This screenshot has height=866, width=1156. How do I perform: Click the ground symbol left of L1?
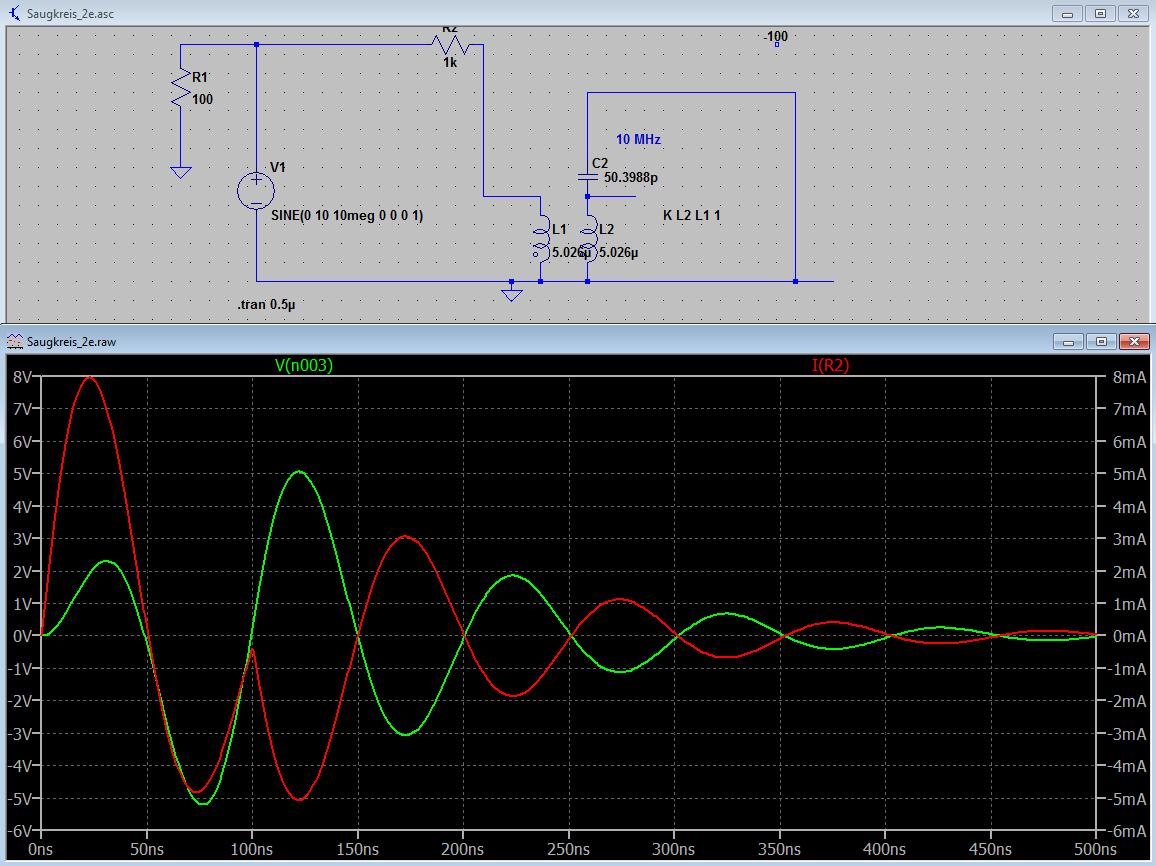coord(512,293)
